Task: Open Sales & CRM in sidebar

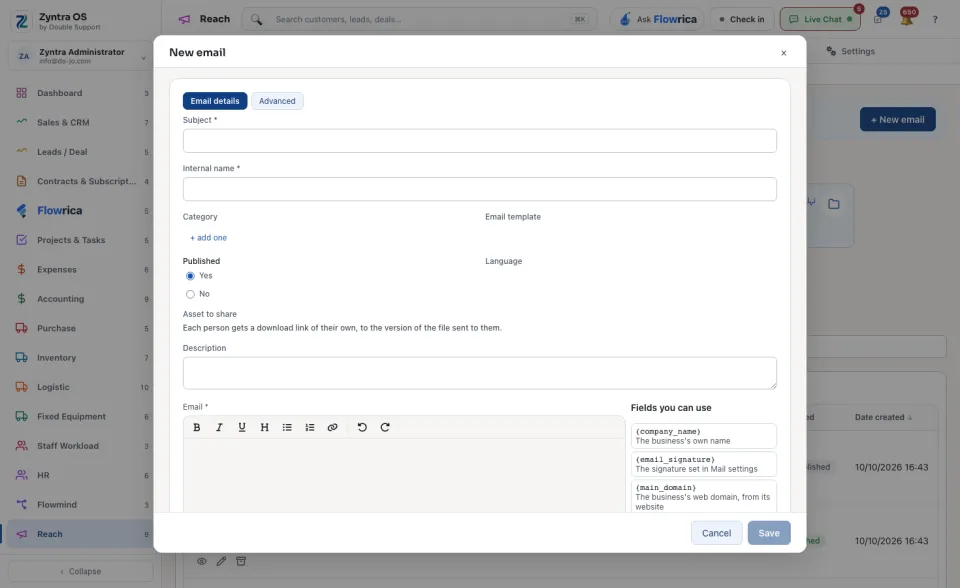Action: [81, 122]
